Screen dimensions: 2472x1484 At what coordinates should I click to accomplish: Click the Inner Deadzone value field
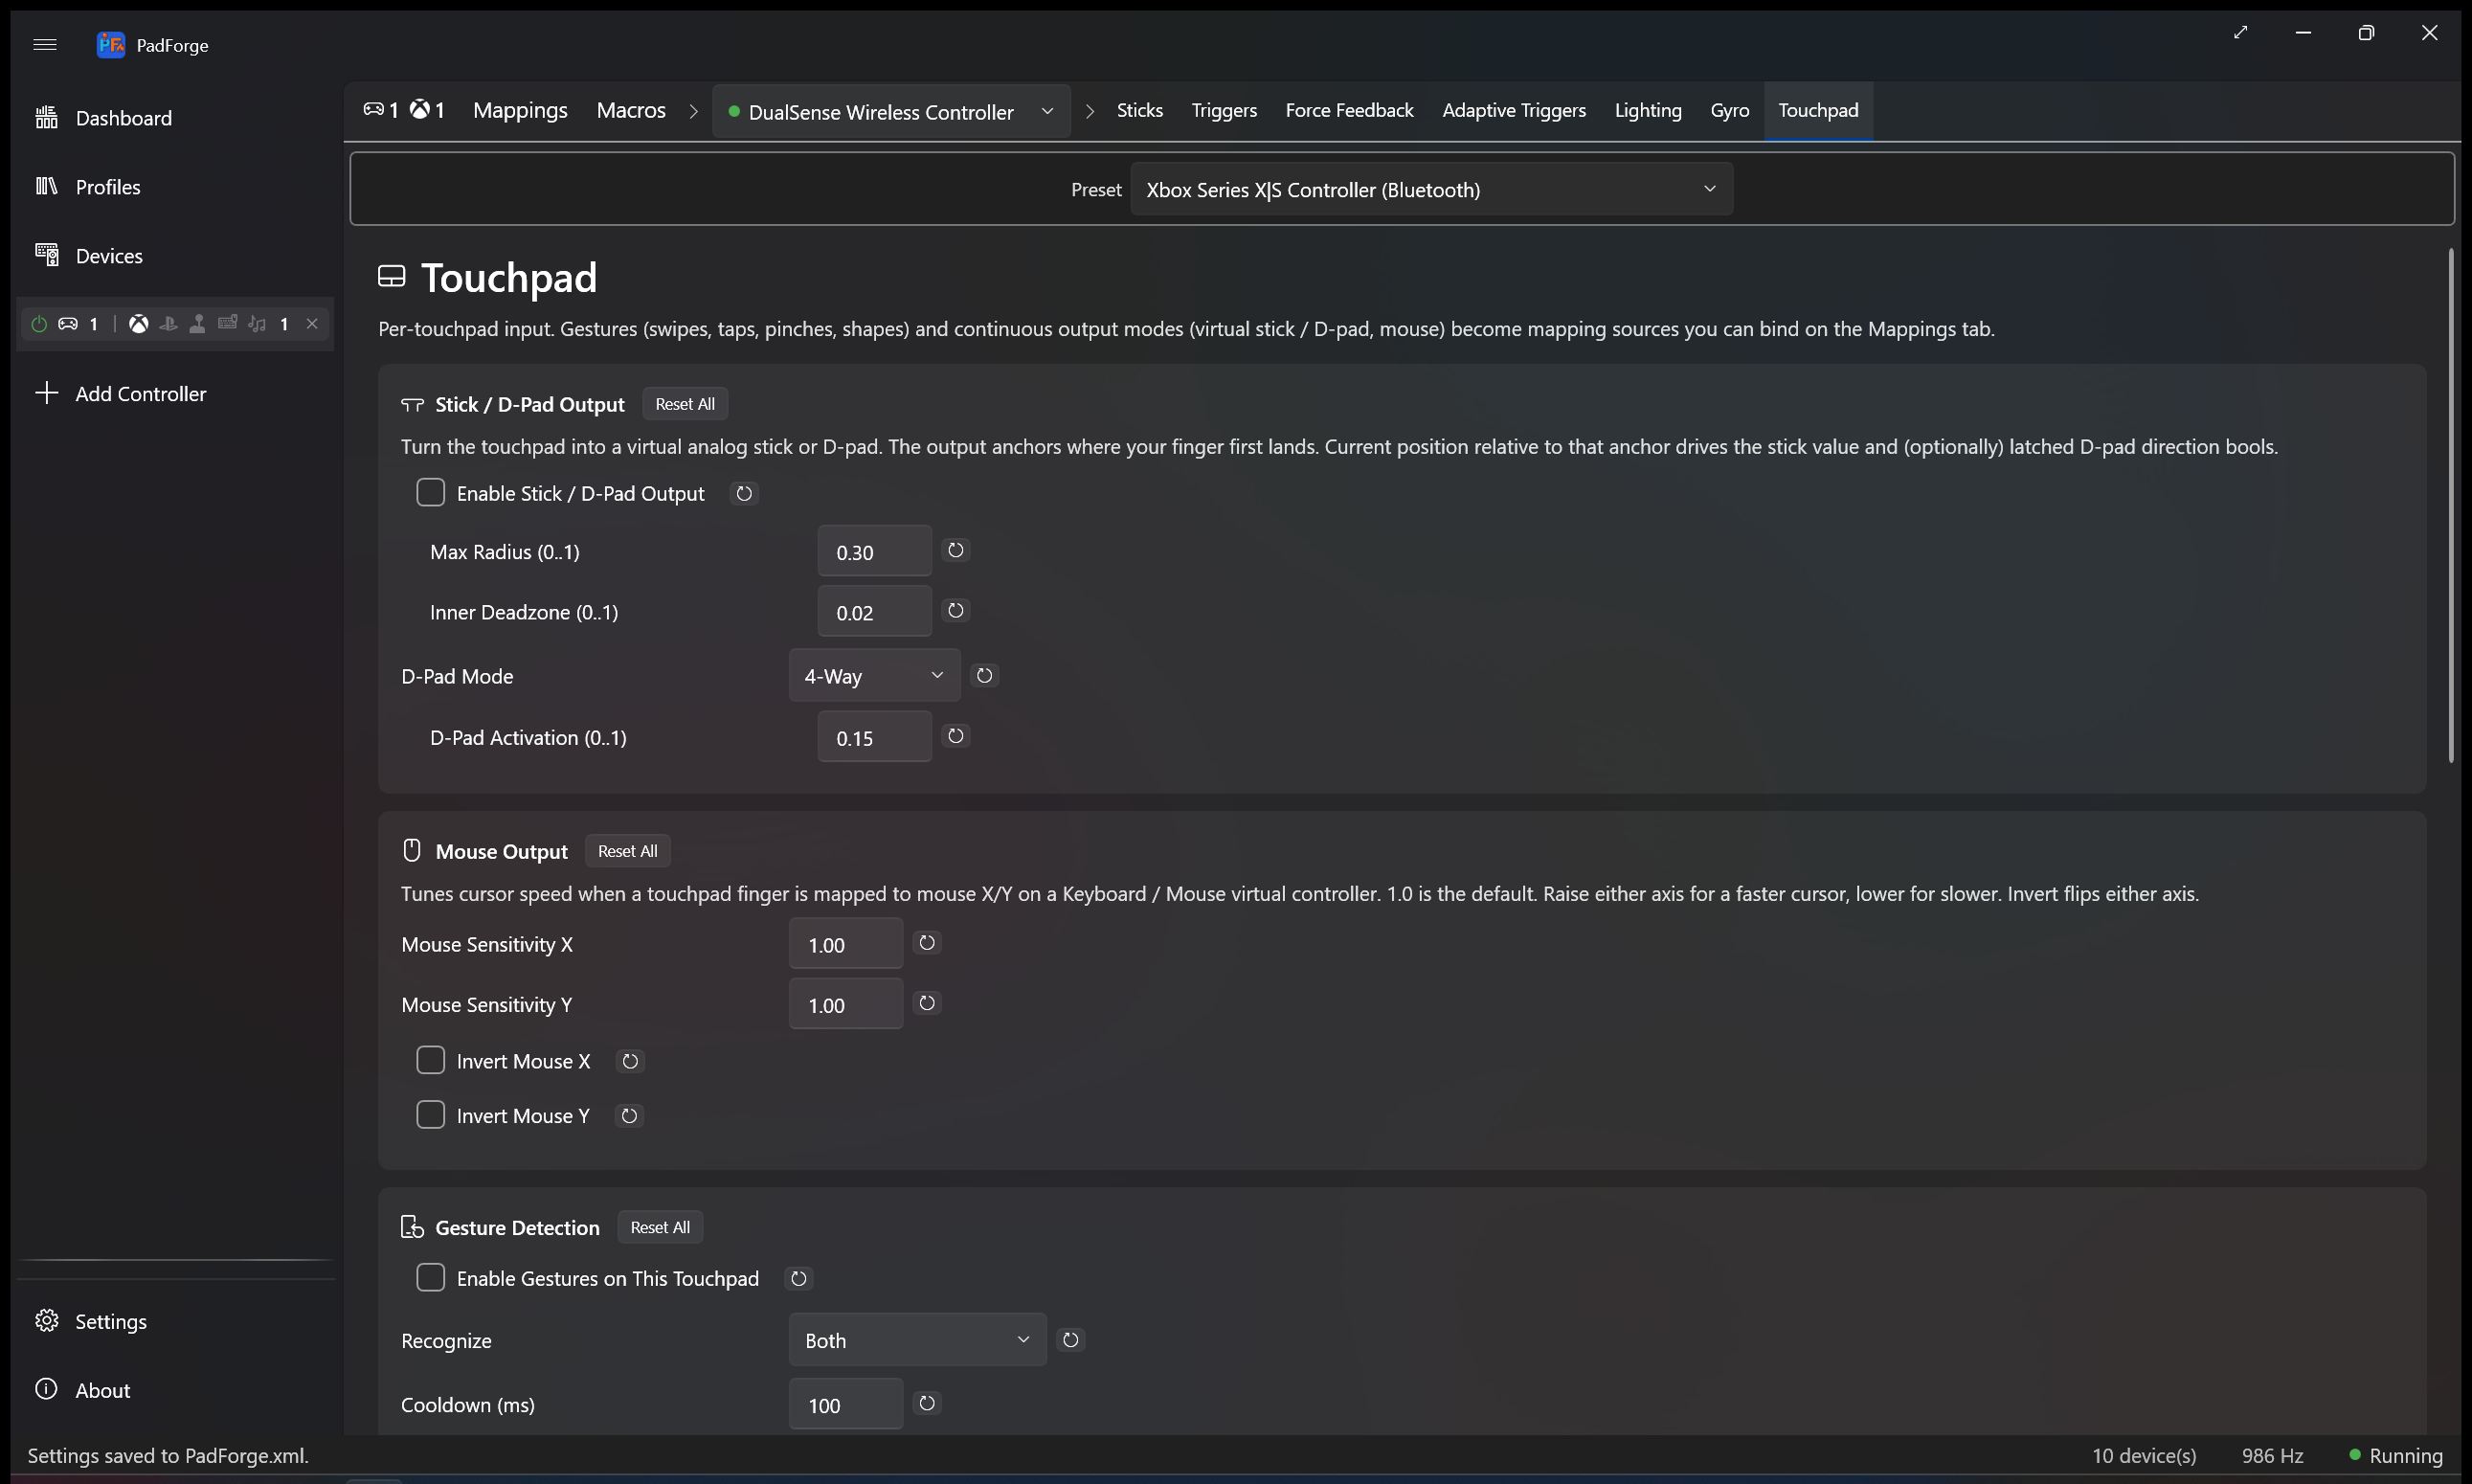(874, 611)
